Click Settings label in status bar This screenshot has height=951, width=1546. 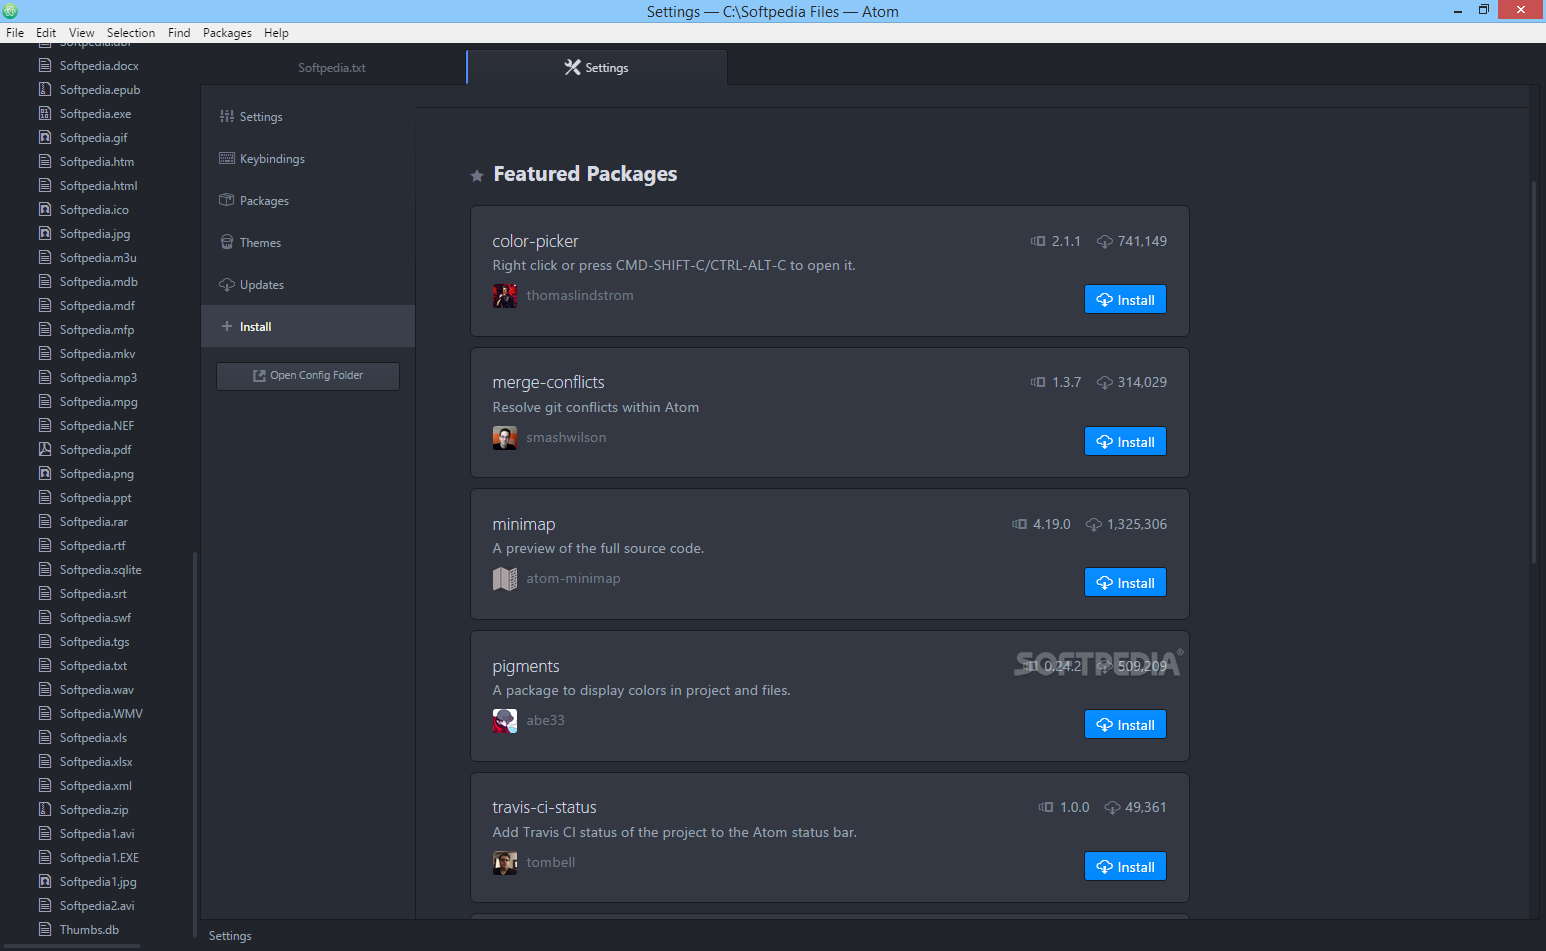(230, 936)
